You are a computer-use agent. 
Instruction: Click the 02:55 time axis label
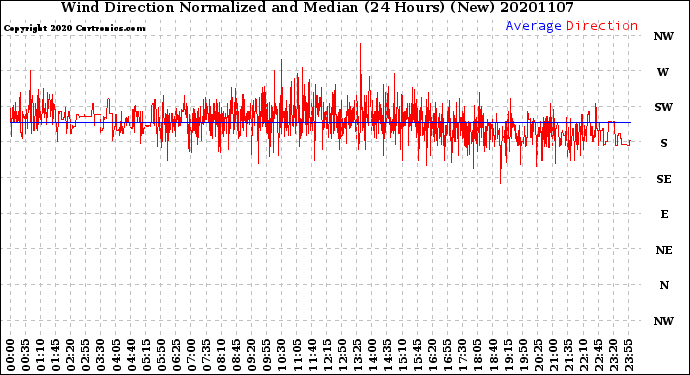(86, 355)
